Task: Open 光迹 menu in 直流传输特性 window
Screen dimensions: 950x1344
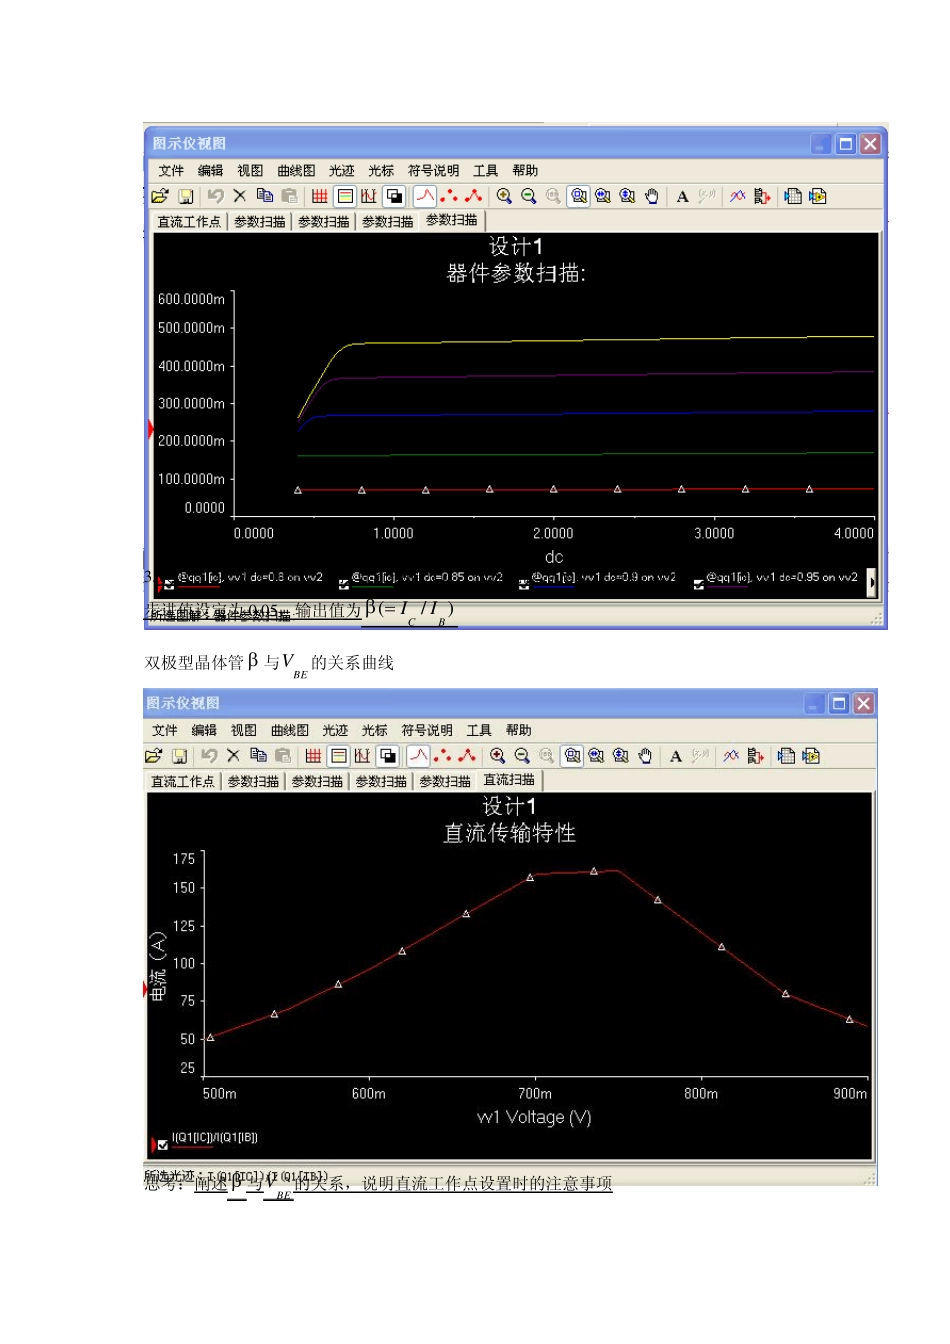Action: [335, 731]
